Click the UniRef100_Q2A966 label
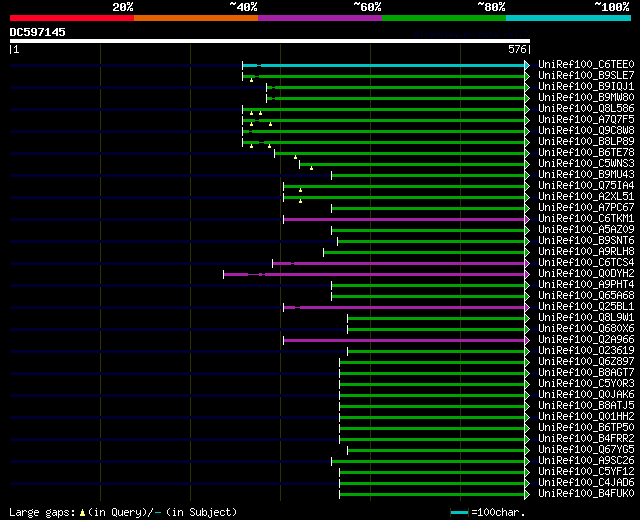Image resolution: width=640 pixels, height=520 pixels. point(586,340)
